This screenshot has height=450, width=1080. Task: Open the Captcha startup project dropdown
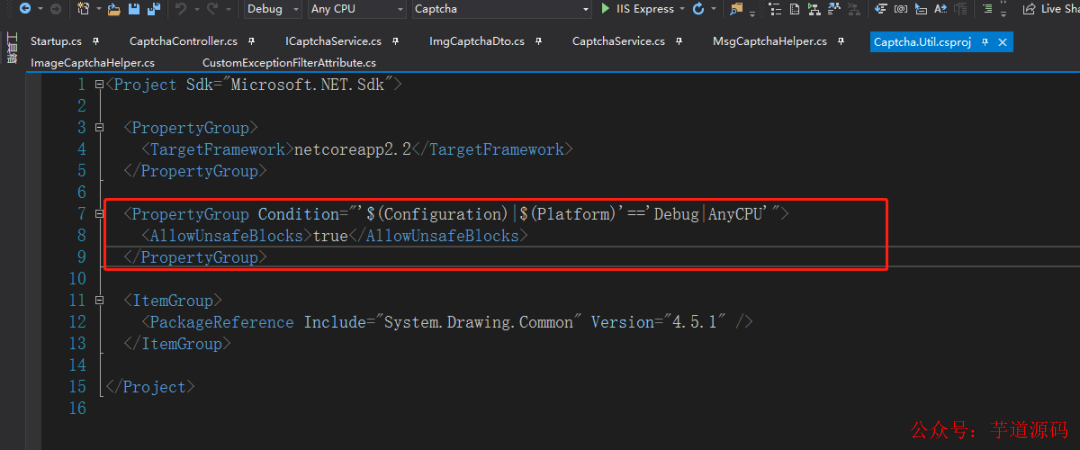pyautogui.click(x=501, y=9)
